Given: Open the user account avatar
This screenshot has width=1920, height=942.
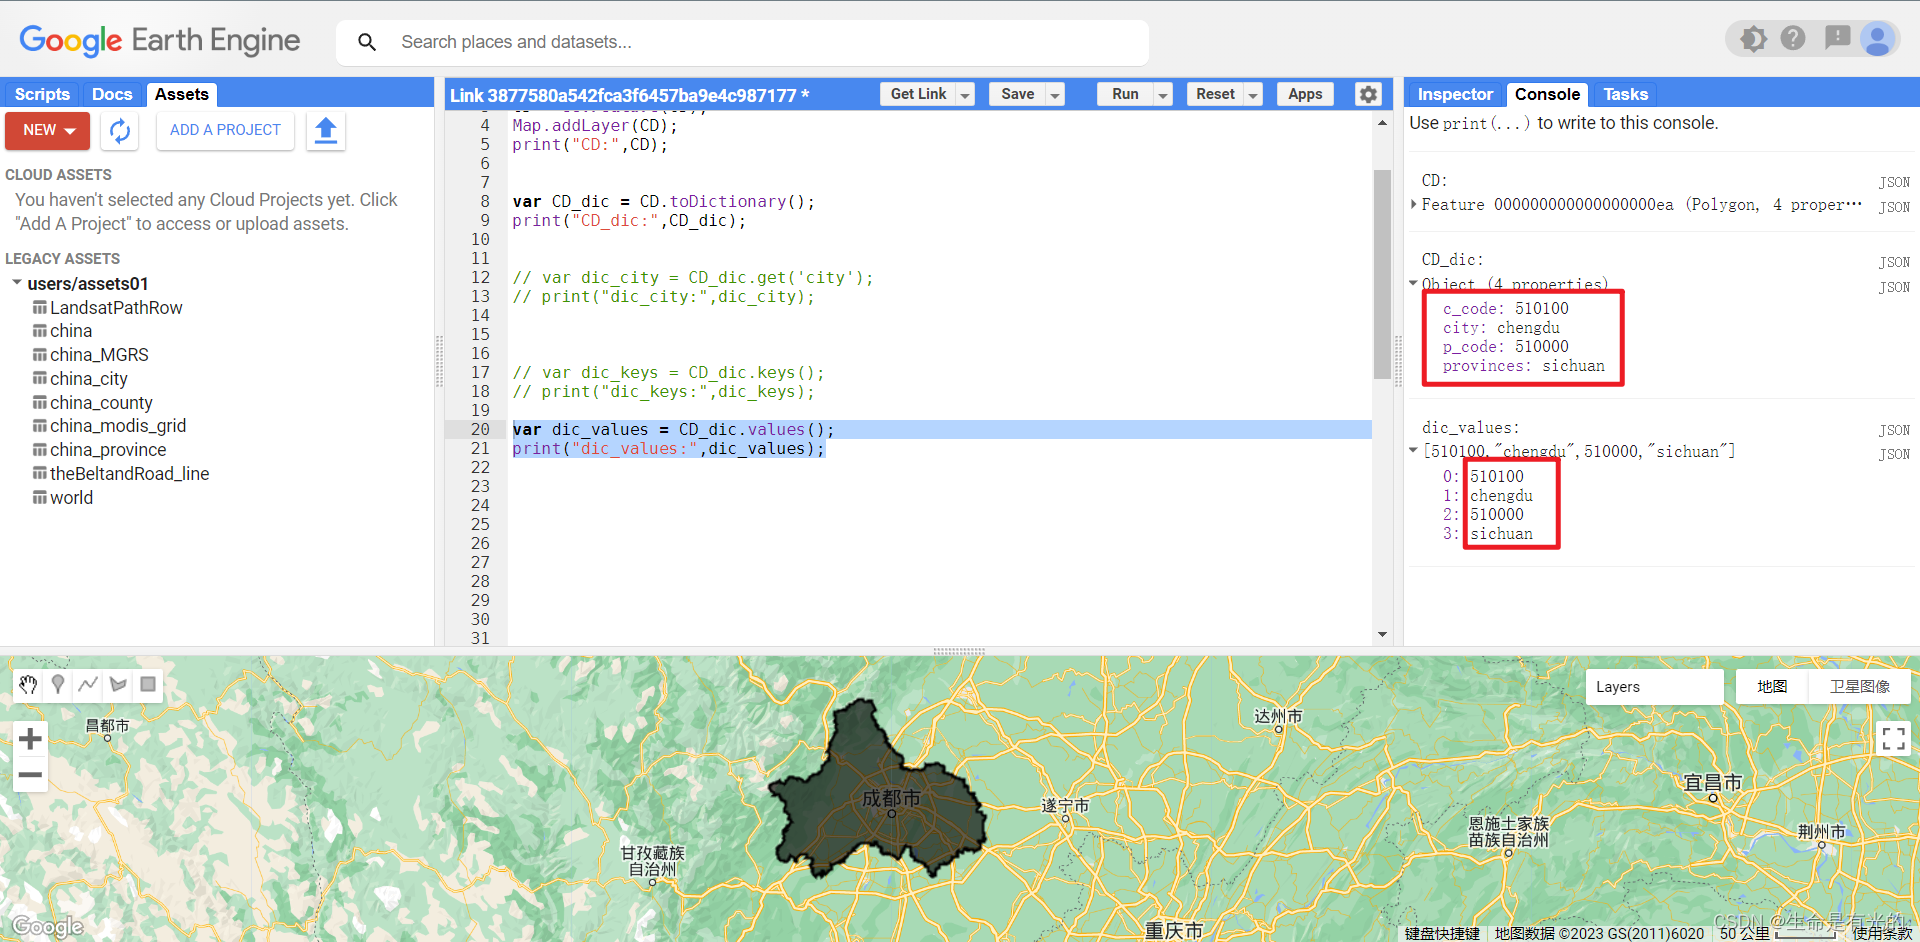Looking at the screenshot, I should coord(1878,39).
